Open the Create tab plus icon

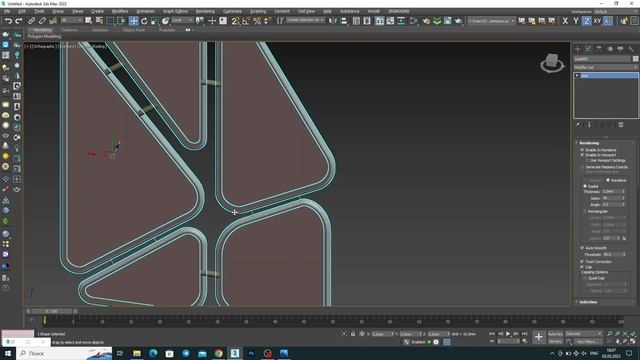[578, 49]
